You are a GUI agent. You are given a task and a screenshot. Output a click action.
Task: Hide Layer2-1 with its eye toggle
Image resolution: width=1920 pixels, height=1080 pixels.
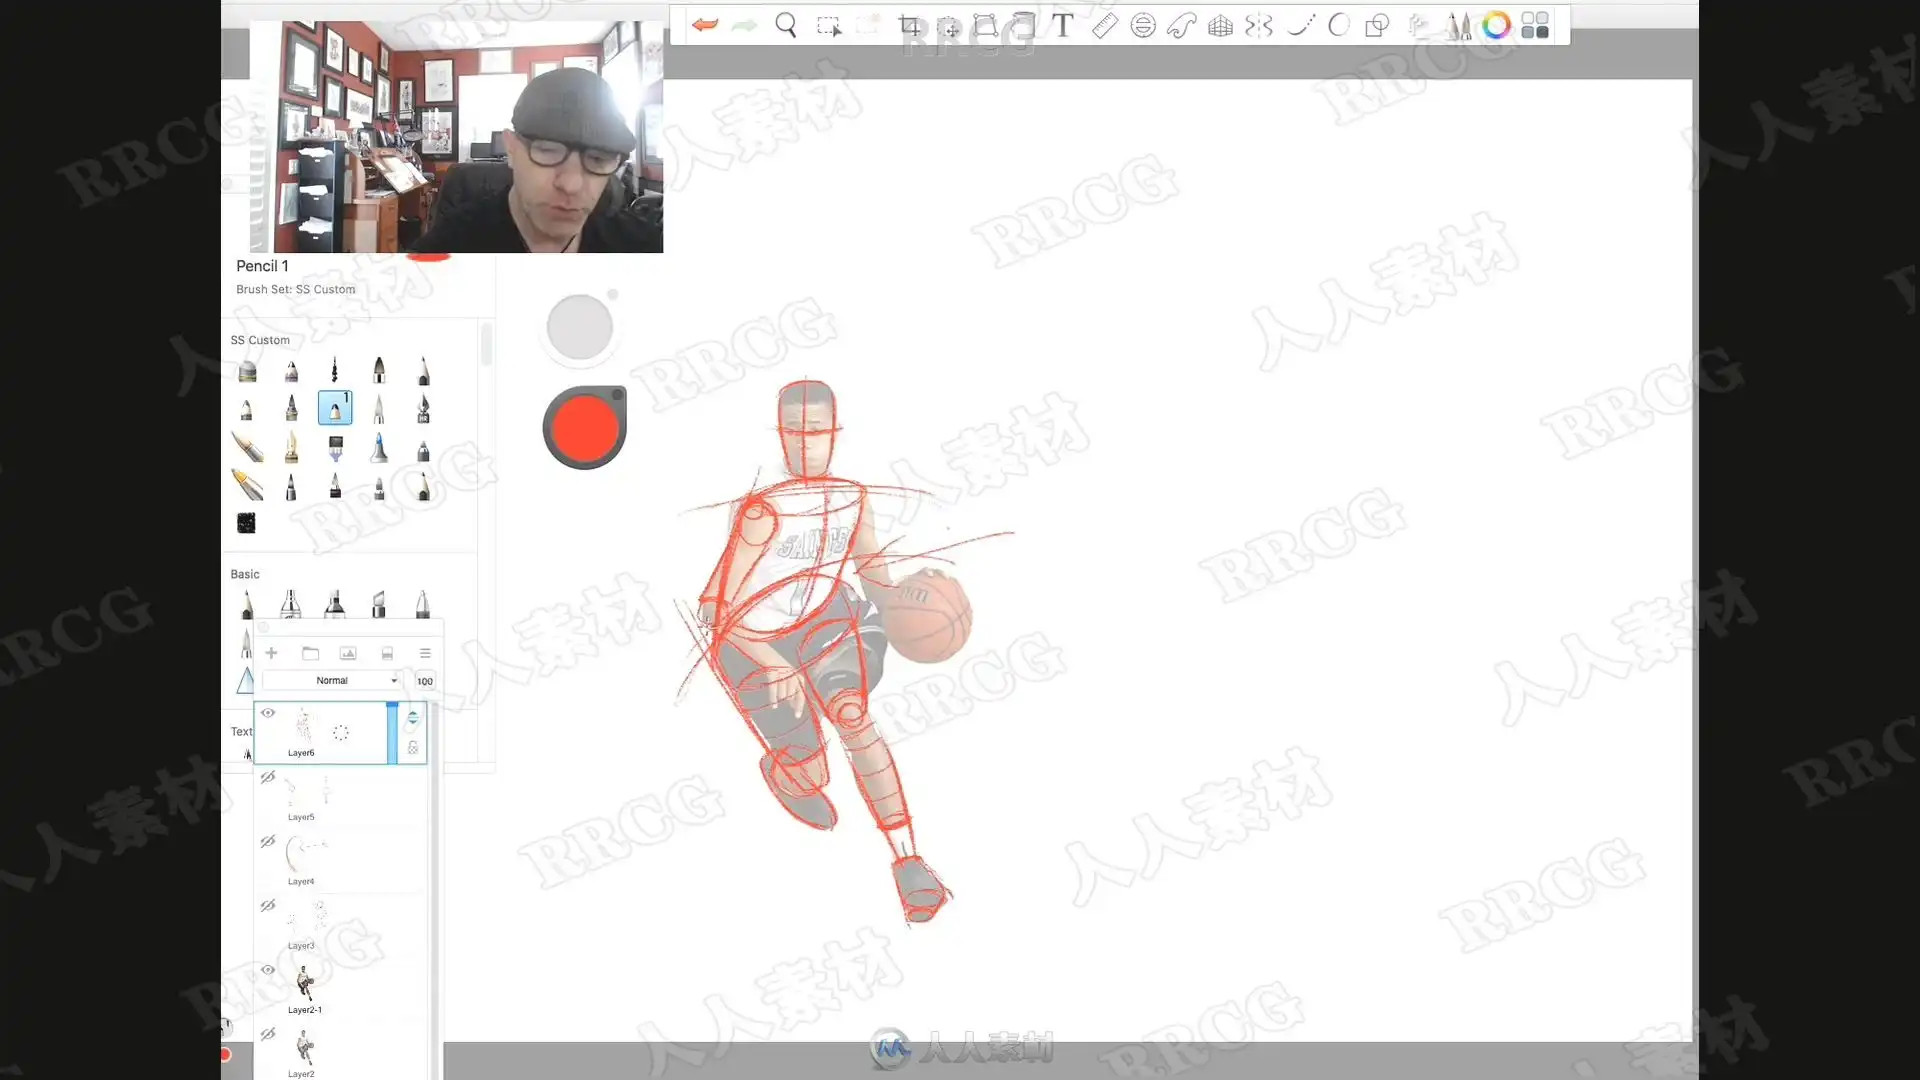pyautogui.click(x=268, y=970)
